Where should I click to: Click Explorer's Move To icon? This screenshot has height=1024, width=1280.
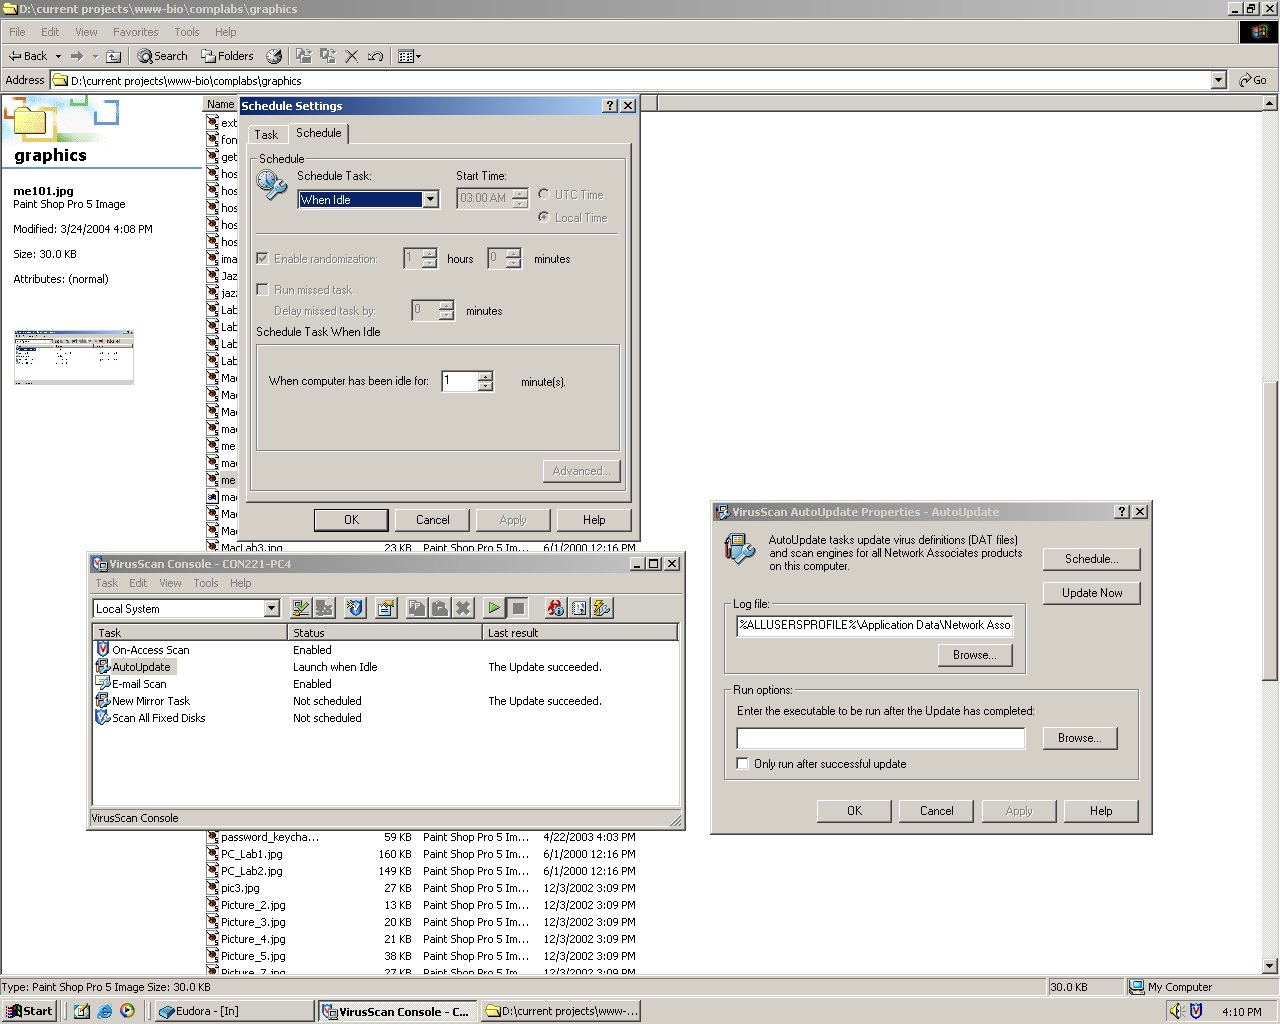point(303,56)
